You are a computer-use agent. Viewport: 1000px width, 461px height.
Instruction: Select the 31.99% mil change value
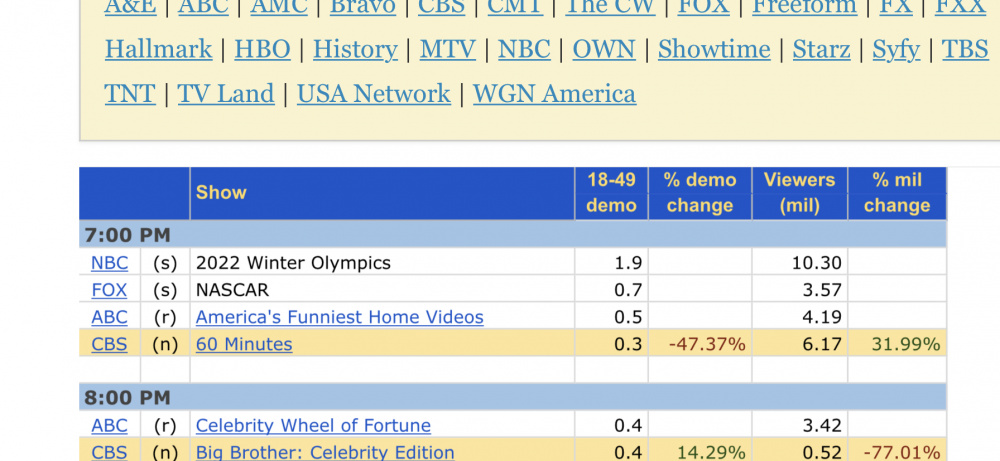(906, 344)
